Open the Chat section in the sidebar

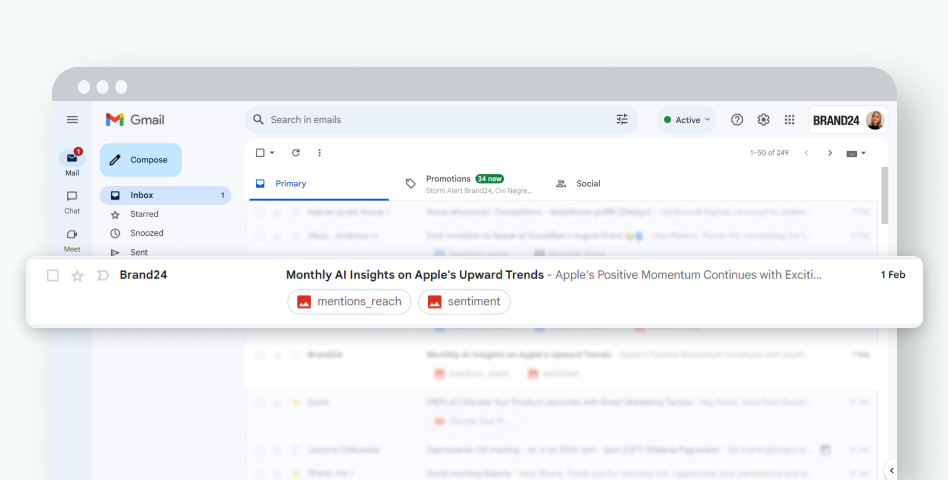coord(72,203)
